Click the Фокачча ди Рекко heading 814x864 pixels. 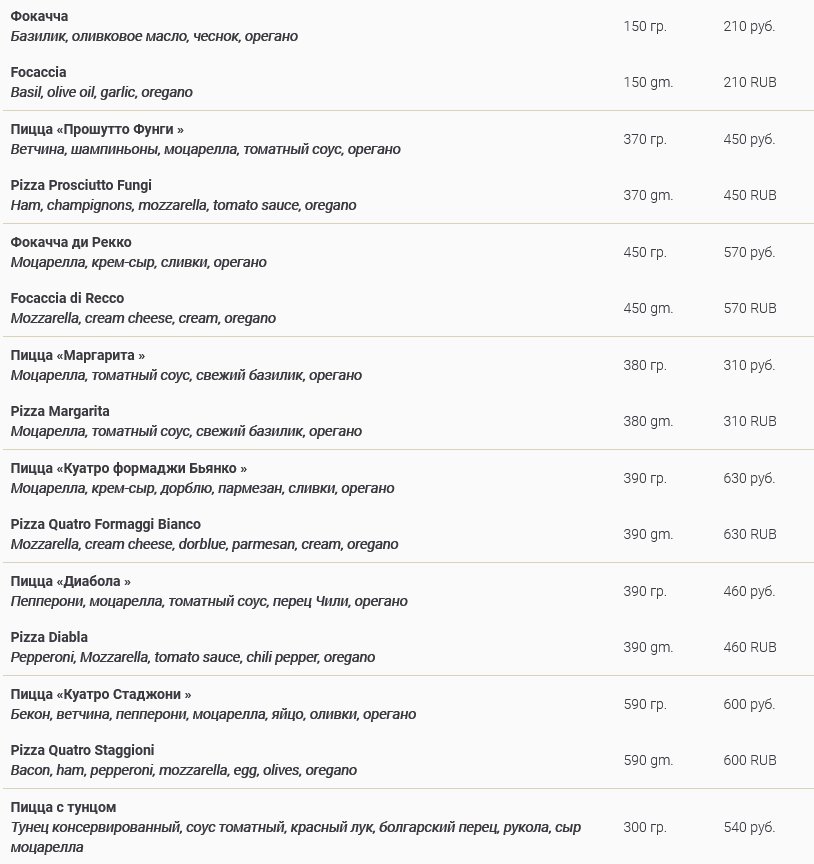[x=71, y=242]
